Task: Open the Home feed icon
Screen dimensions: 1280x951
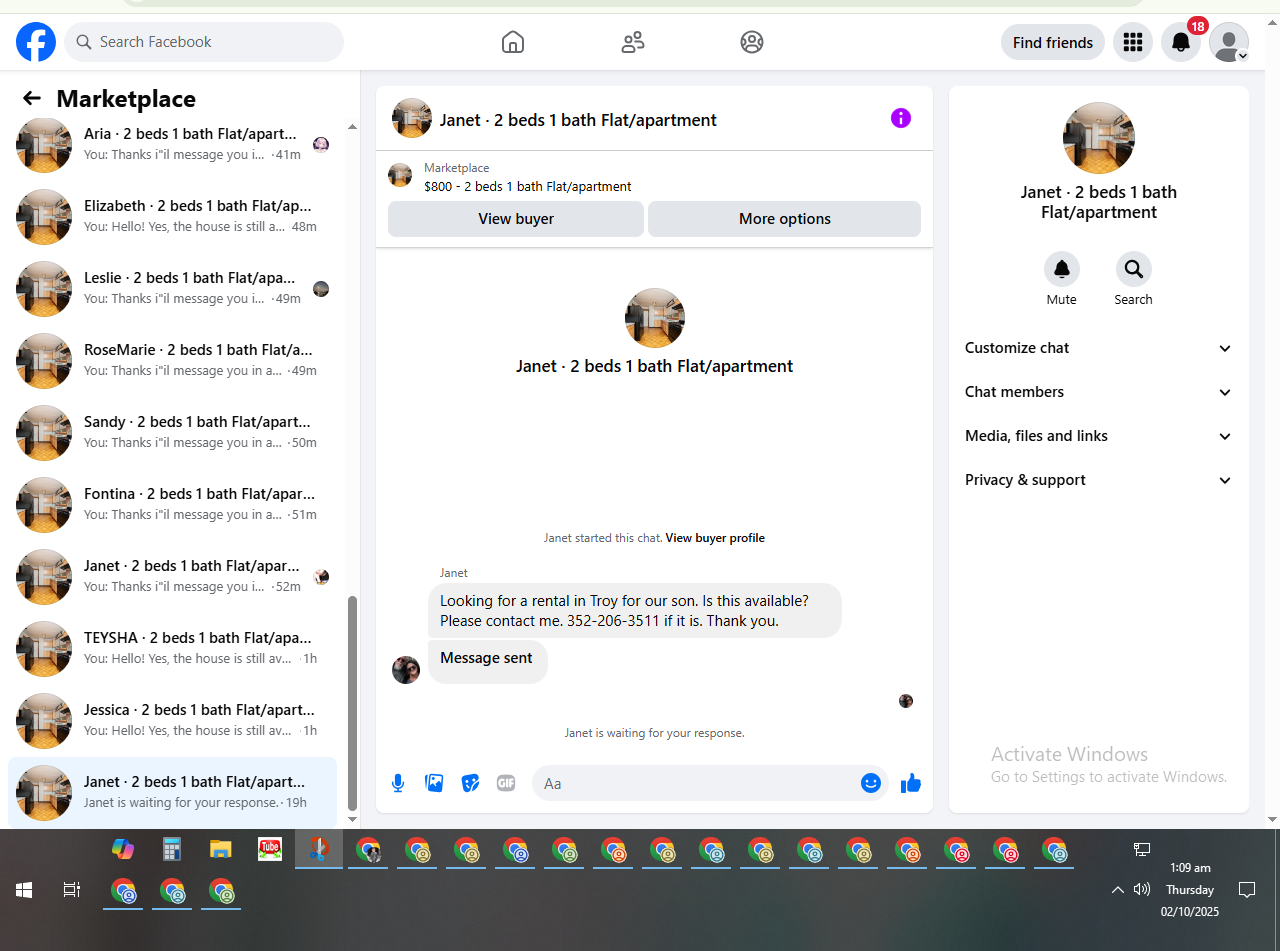Action: [513, 42]
